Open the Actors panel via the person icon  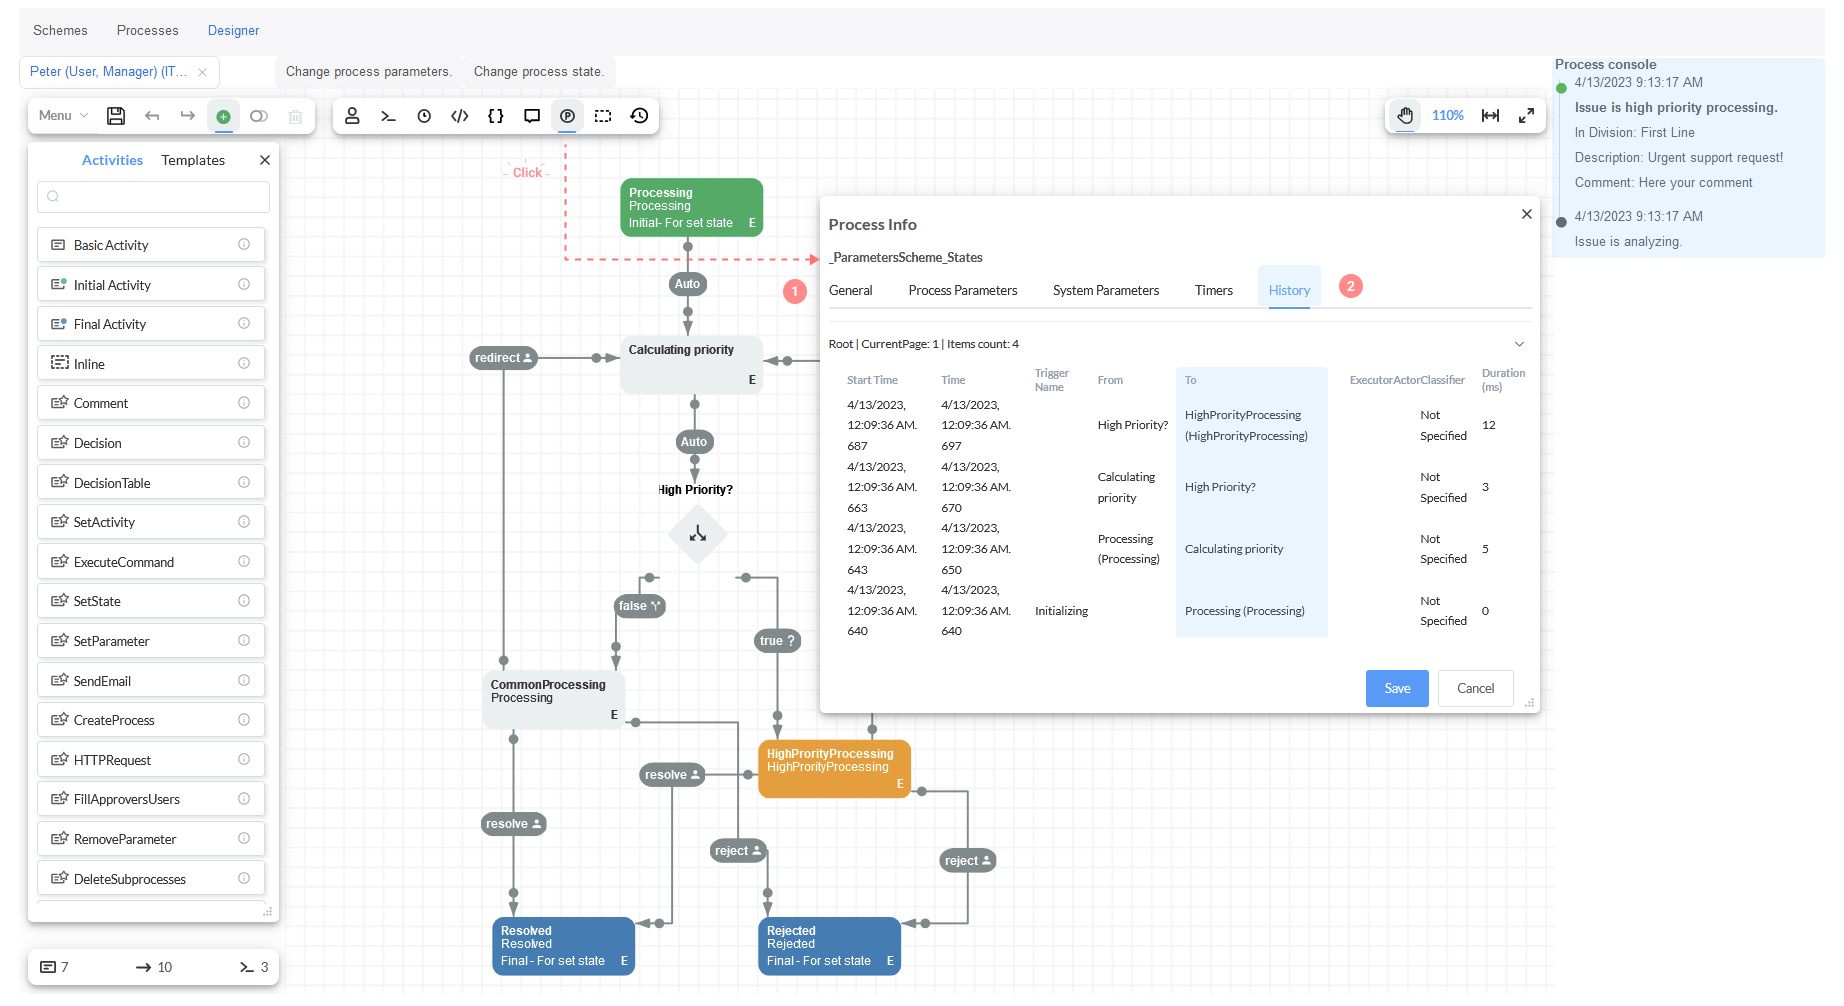click(x=352, y=116)
